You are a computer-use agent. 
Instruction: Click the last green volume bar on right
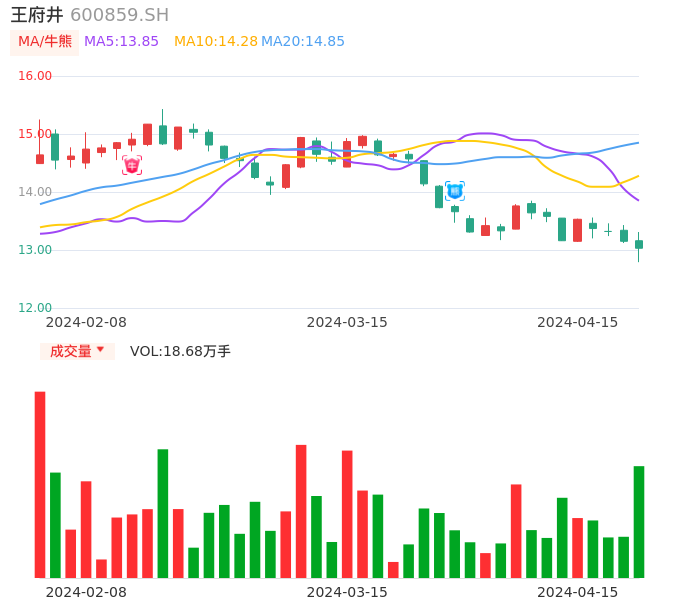(x=639, y=521)
